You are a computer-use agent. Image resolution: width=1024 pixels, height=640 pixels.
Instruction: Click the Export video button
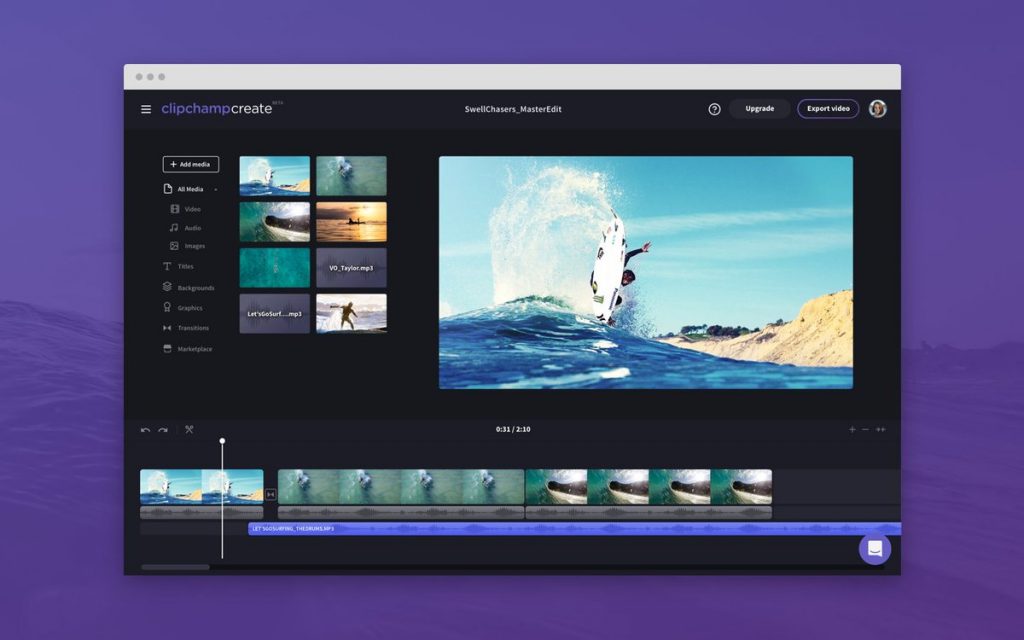click(x=828, y=109)
